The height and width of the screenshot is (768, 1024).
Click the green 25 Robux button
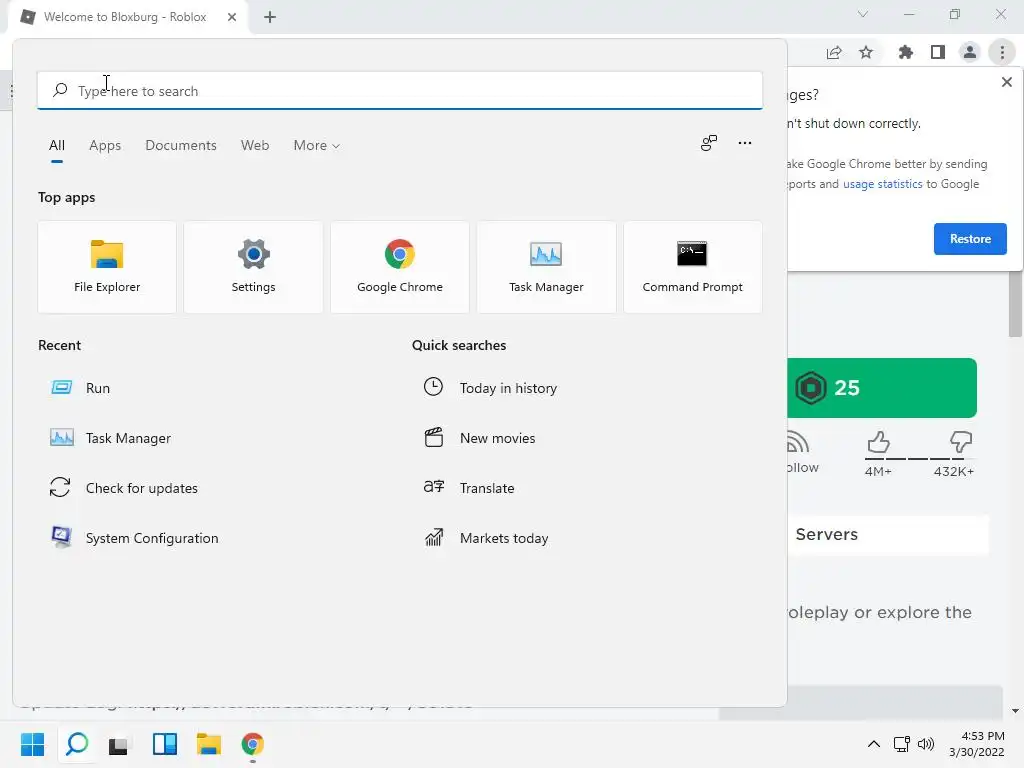[x=882, y=388]
